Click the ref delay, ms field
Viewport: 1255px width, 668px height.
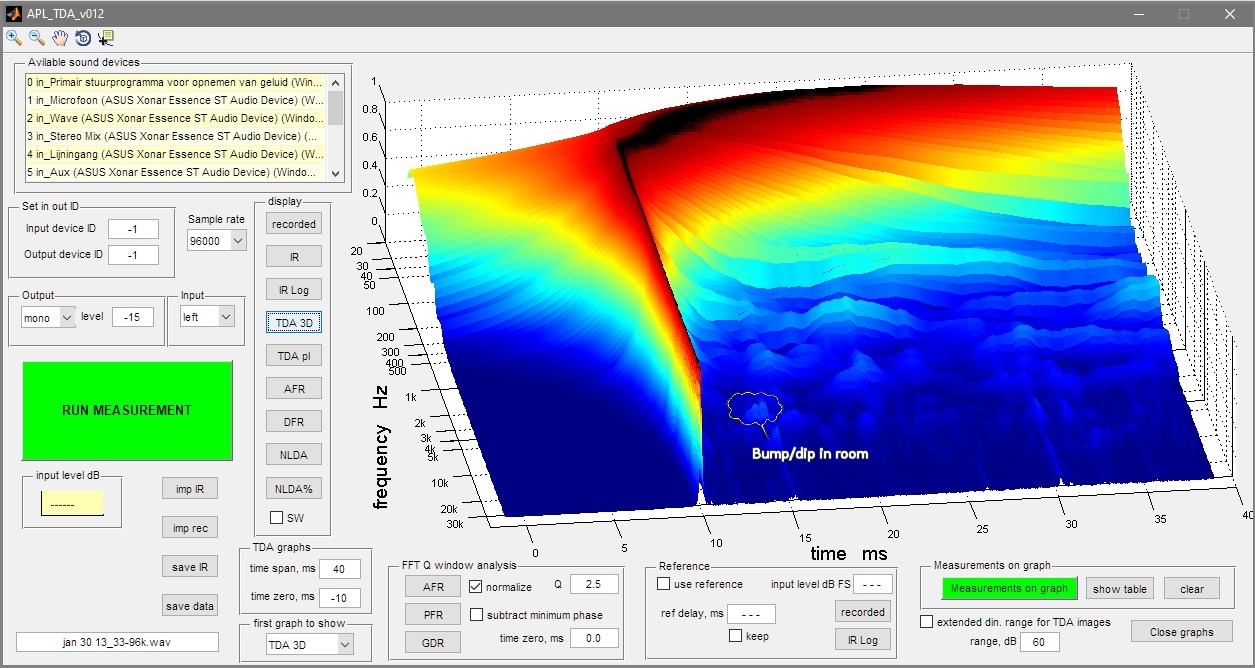751,613
